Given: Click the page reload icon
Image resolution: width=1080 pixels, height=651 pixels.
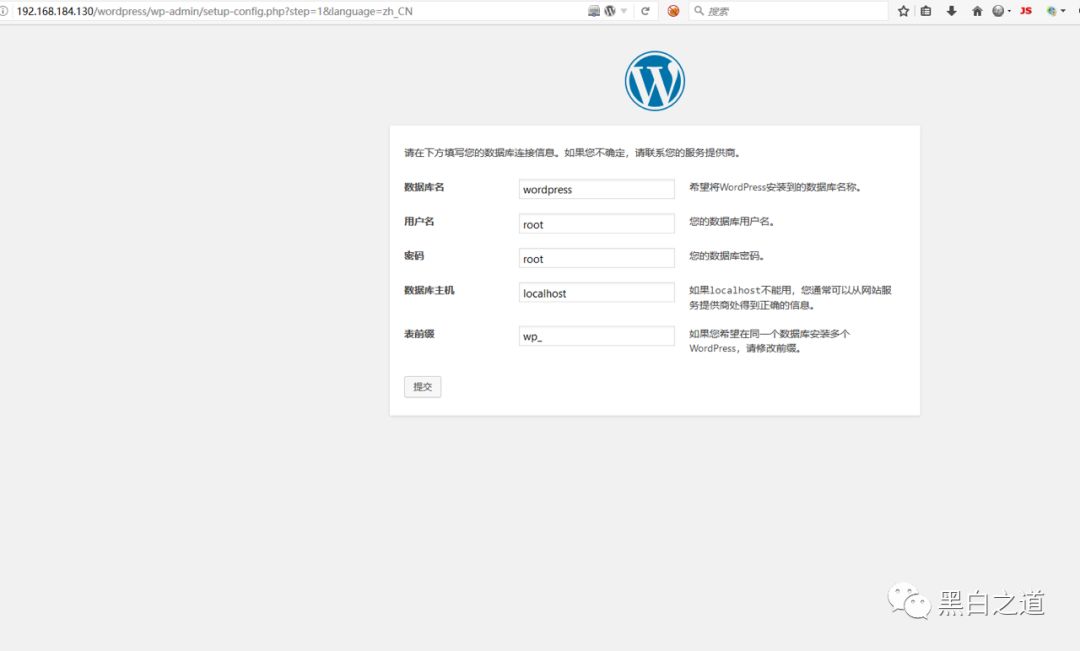Looking at the screenshot, I should [645, 11].
